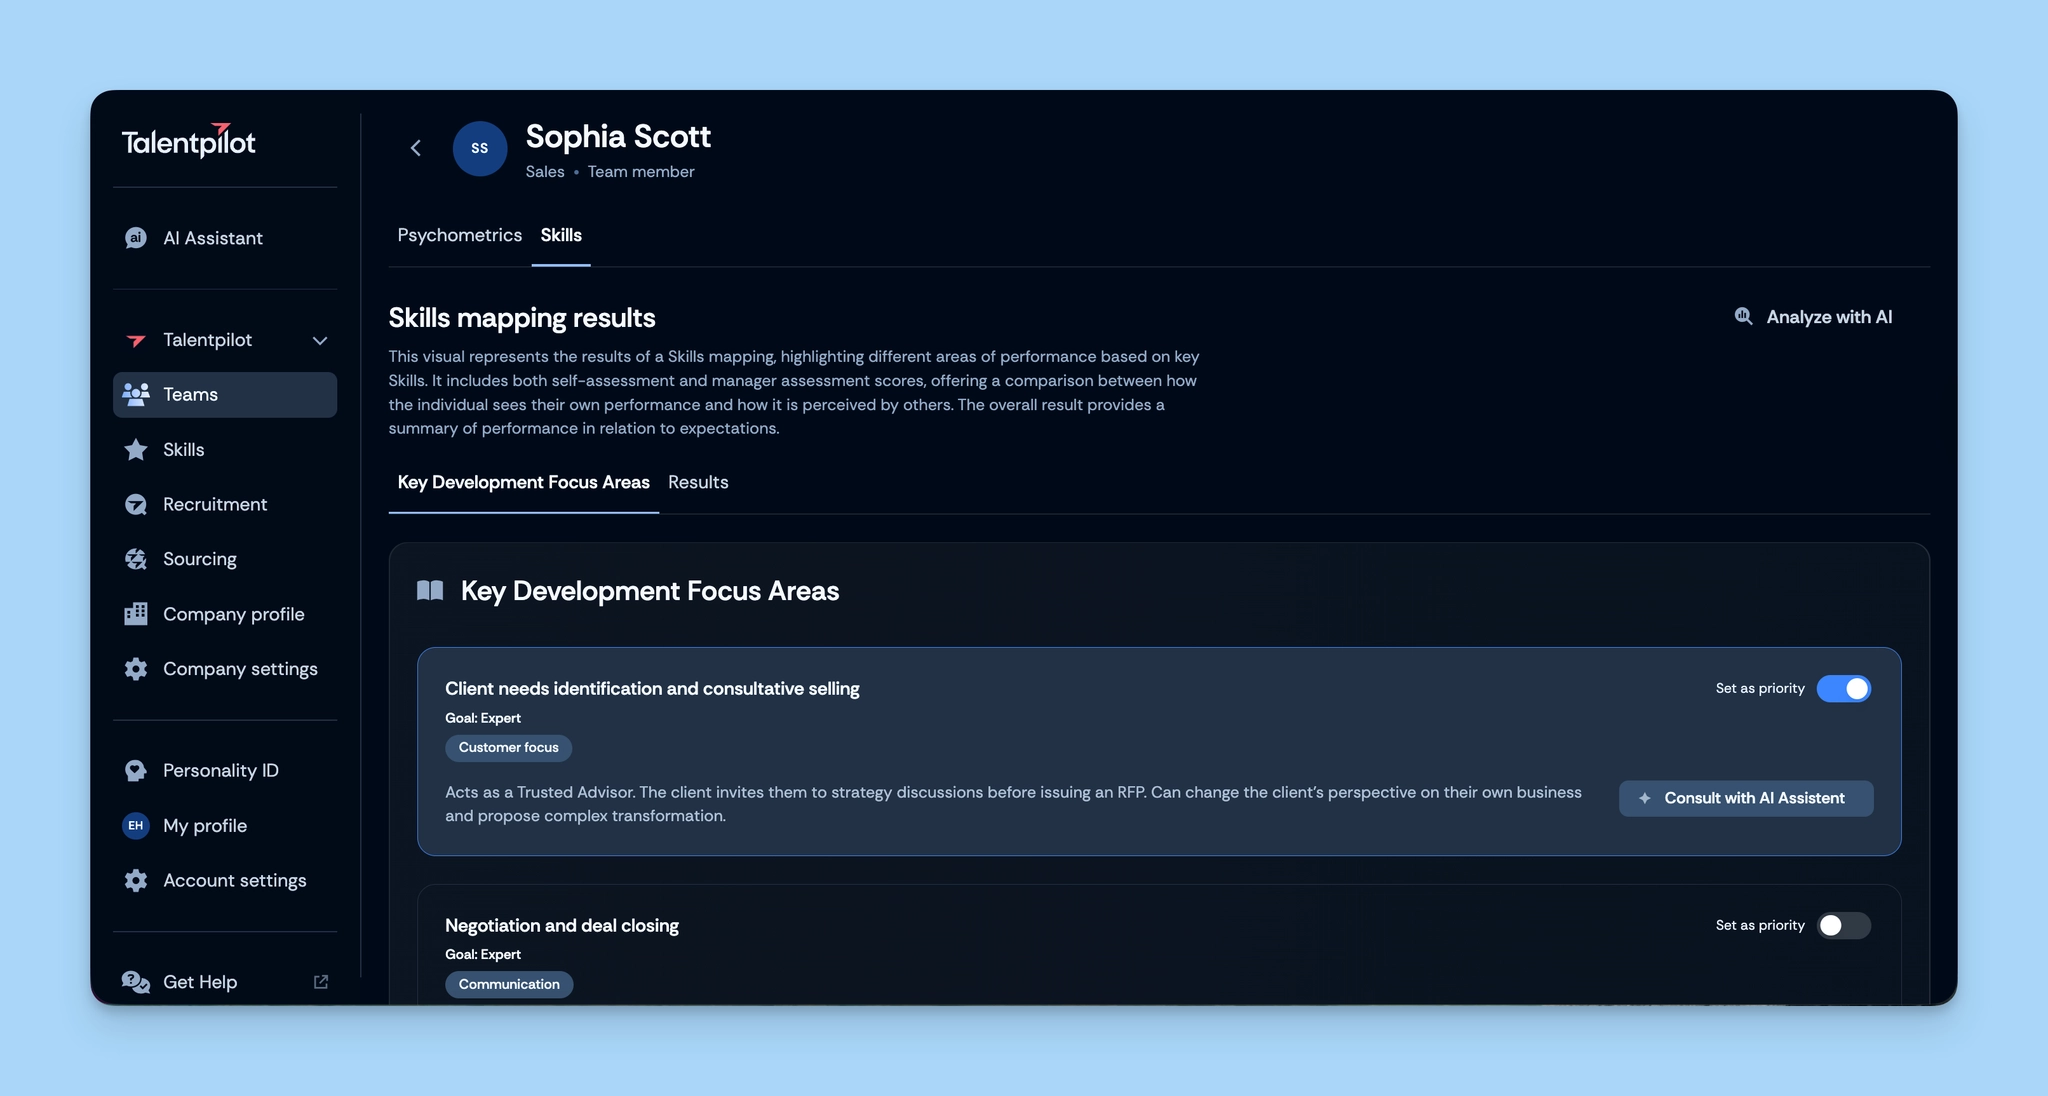Switch to the Psychometrics tab
This screenshot has height=1096, width=2048.
click(x=459, y=235)
